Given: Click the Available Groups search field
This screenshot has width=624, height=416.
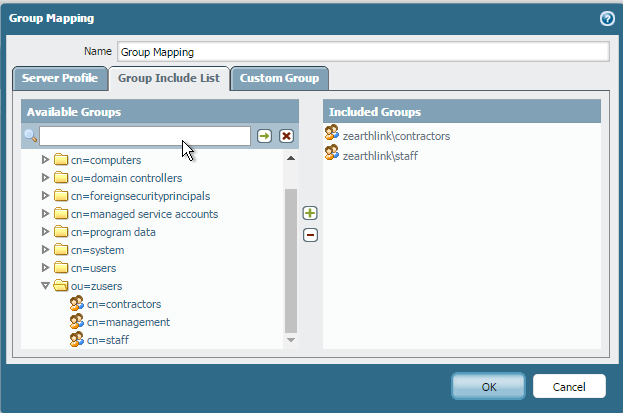Looking at the screenshot, I should [145, 136].
